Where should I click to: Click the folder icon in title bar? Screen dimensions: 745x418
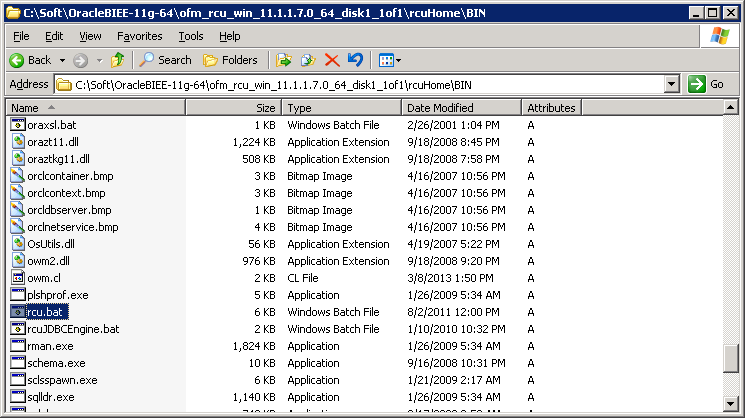pyautogui.click(x=13, y=13)
